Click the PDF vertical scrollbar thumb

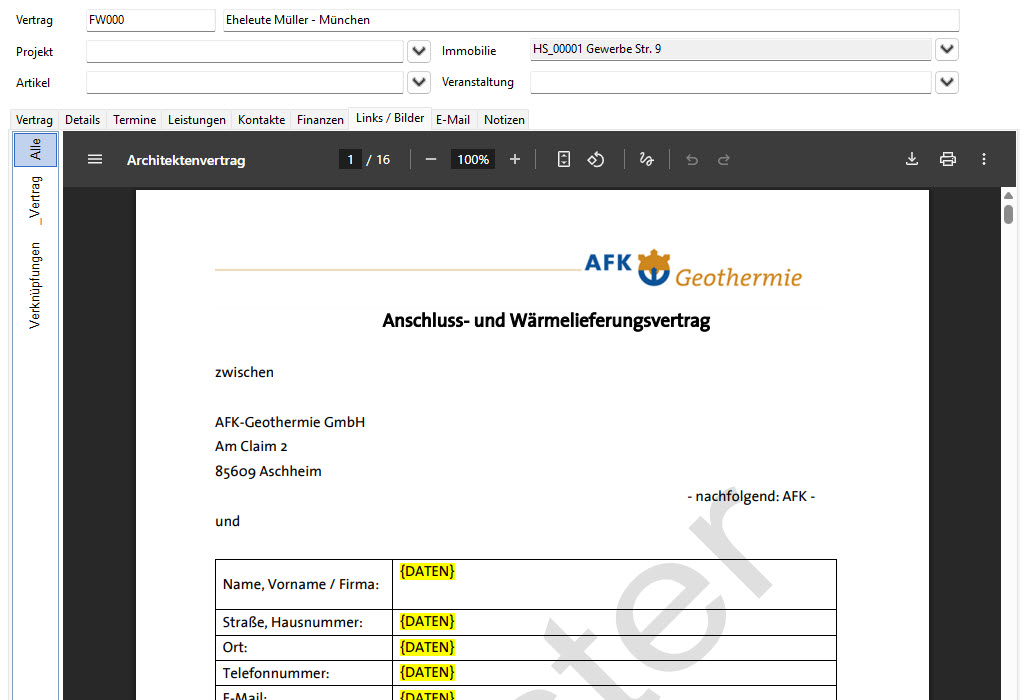point(1009,214)
